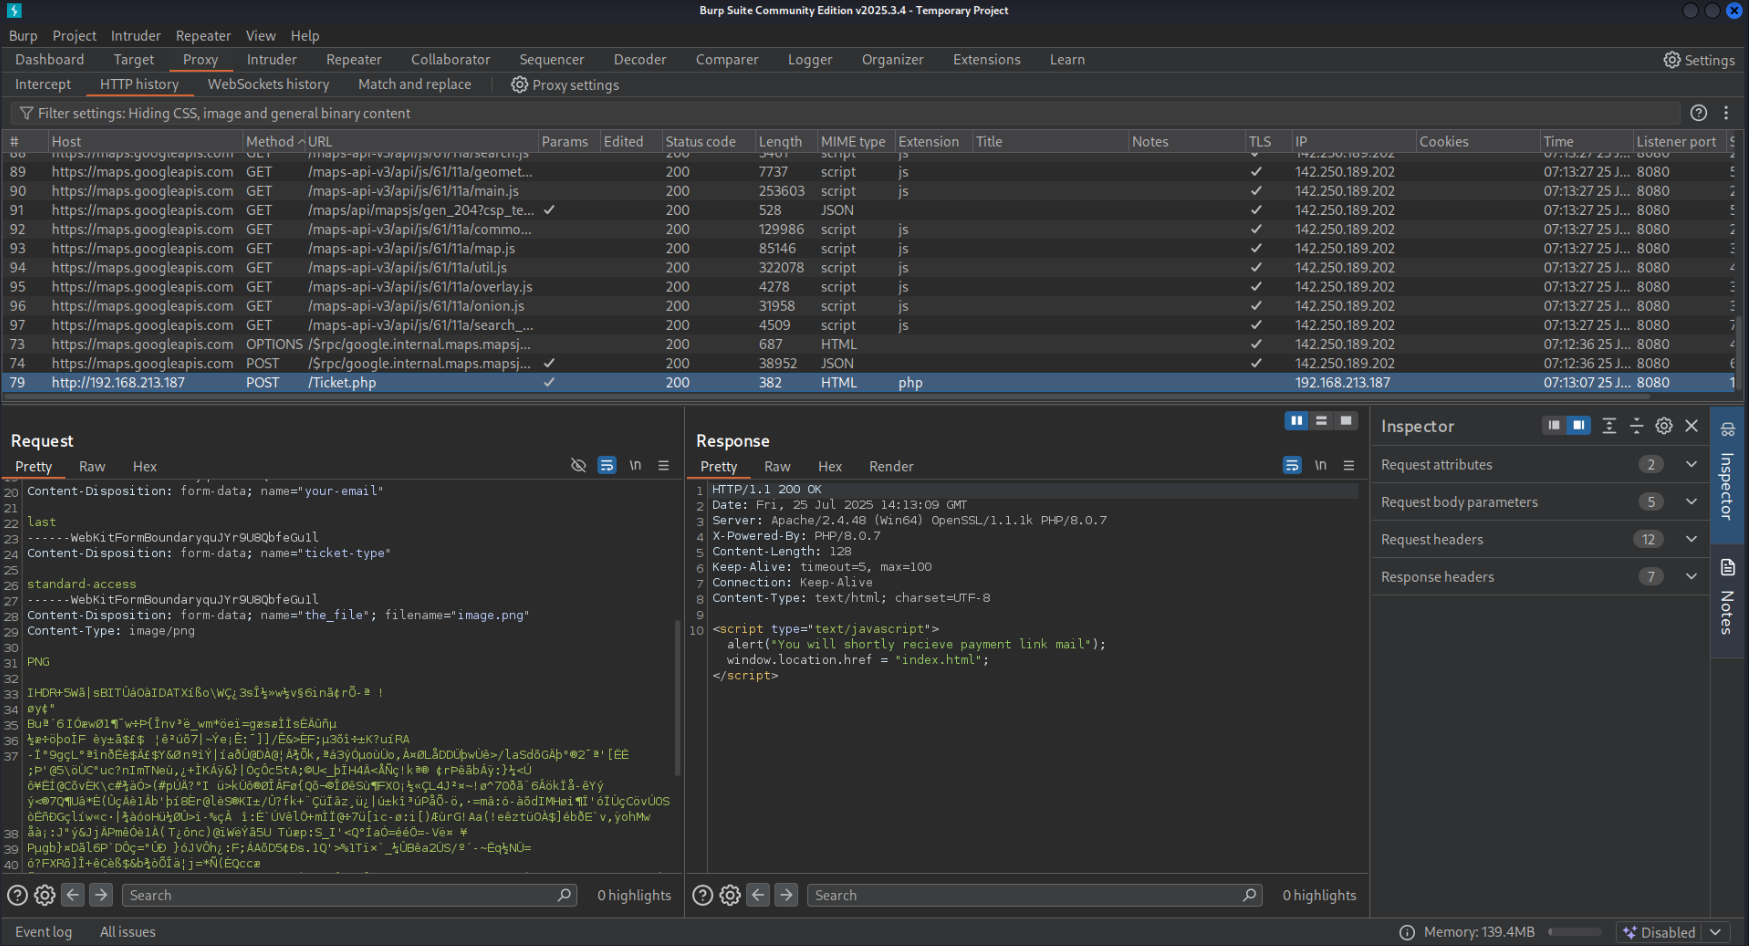The image size is (1749, 946).
Task: Open the Intercept sub-tab
Action: (43, 85)
